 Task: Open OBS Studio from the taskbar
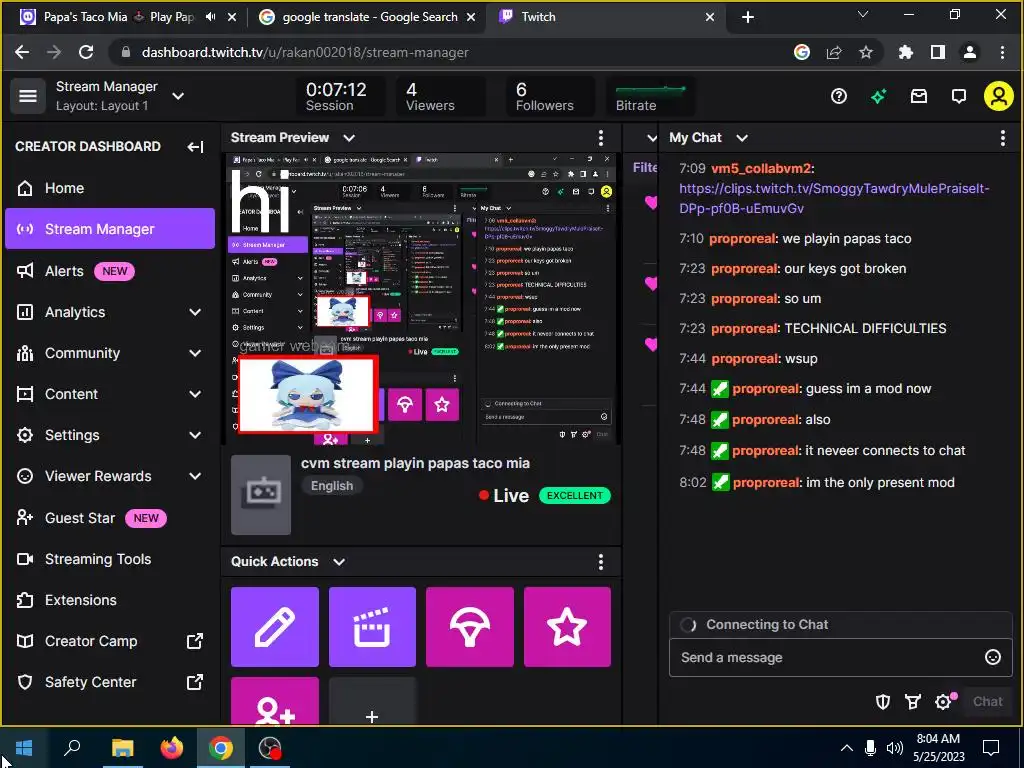pyautogui.click(x=270, y=748)
